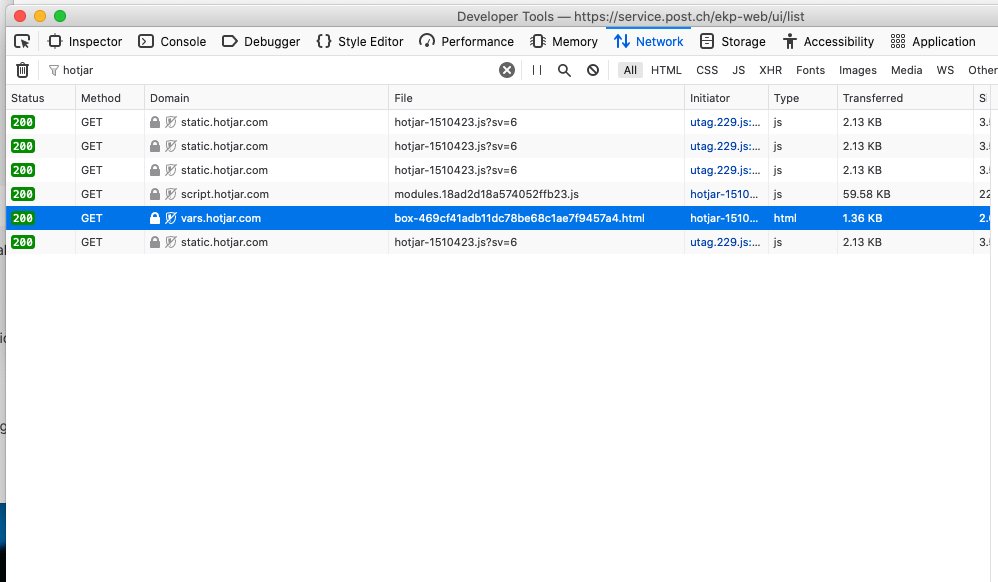This screenshot has height=582, width=998.
Task: Minimize the Developer Tools window
Action: tap(40, 16)
